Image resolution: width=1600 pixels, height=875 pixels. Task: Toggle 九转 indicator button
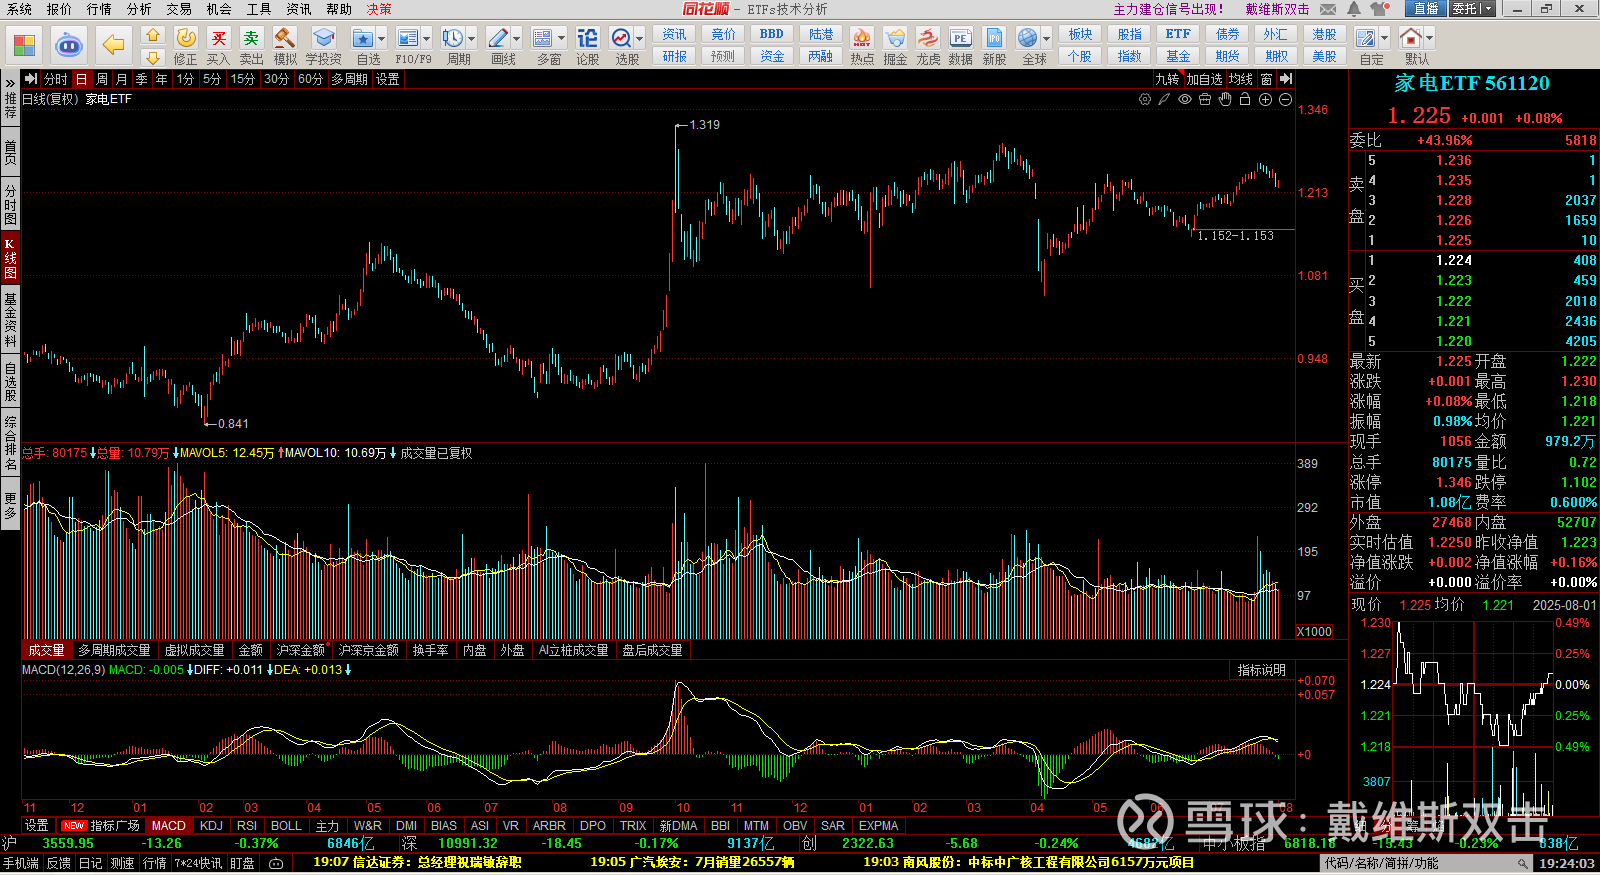[x=1167, y=79]
